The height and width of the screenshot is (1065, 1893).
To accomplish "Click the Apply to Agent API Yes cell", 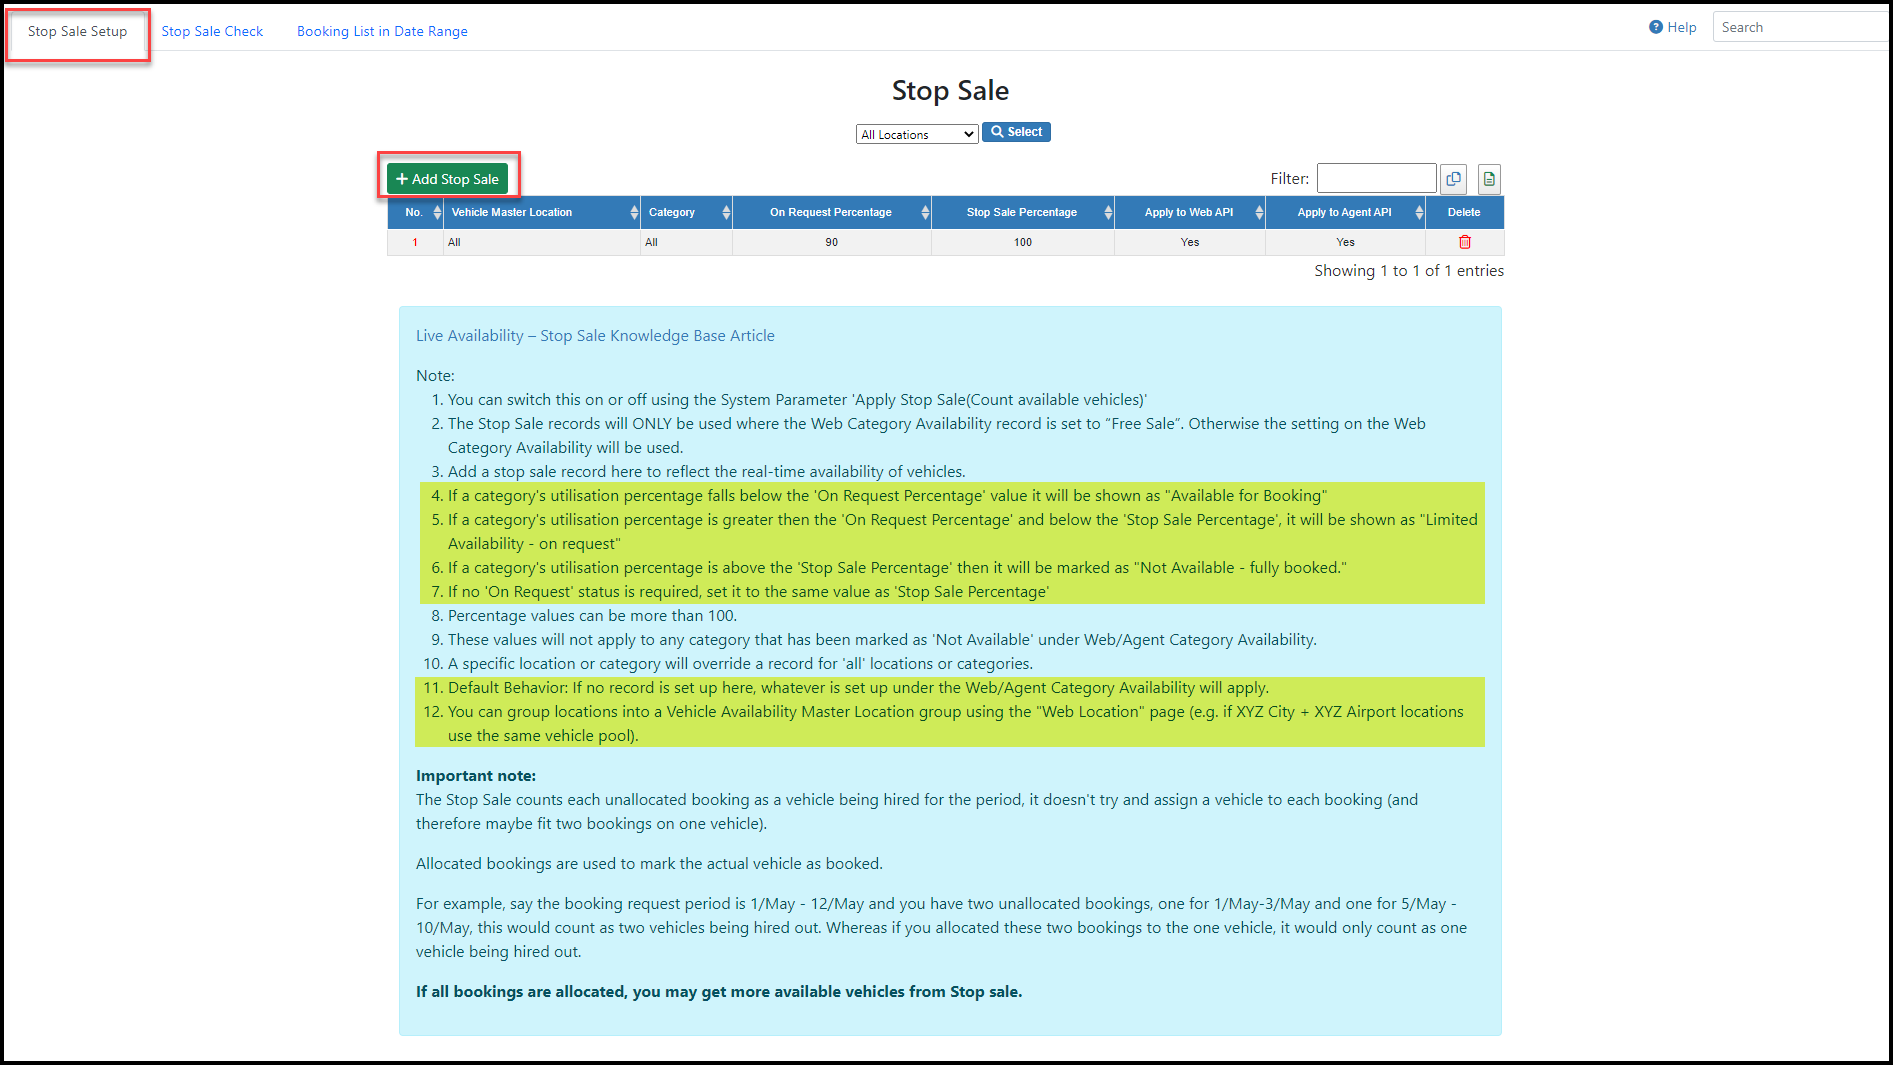I will click(1346, 242).
